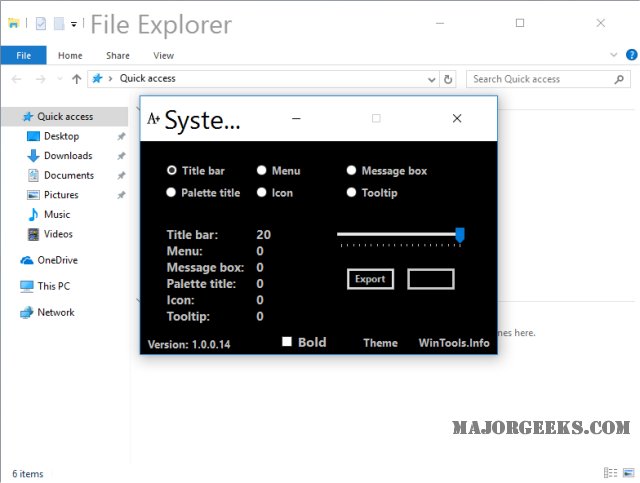Select the Icon radio button

coord(262,192)
